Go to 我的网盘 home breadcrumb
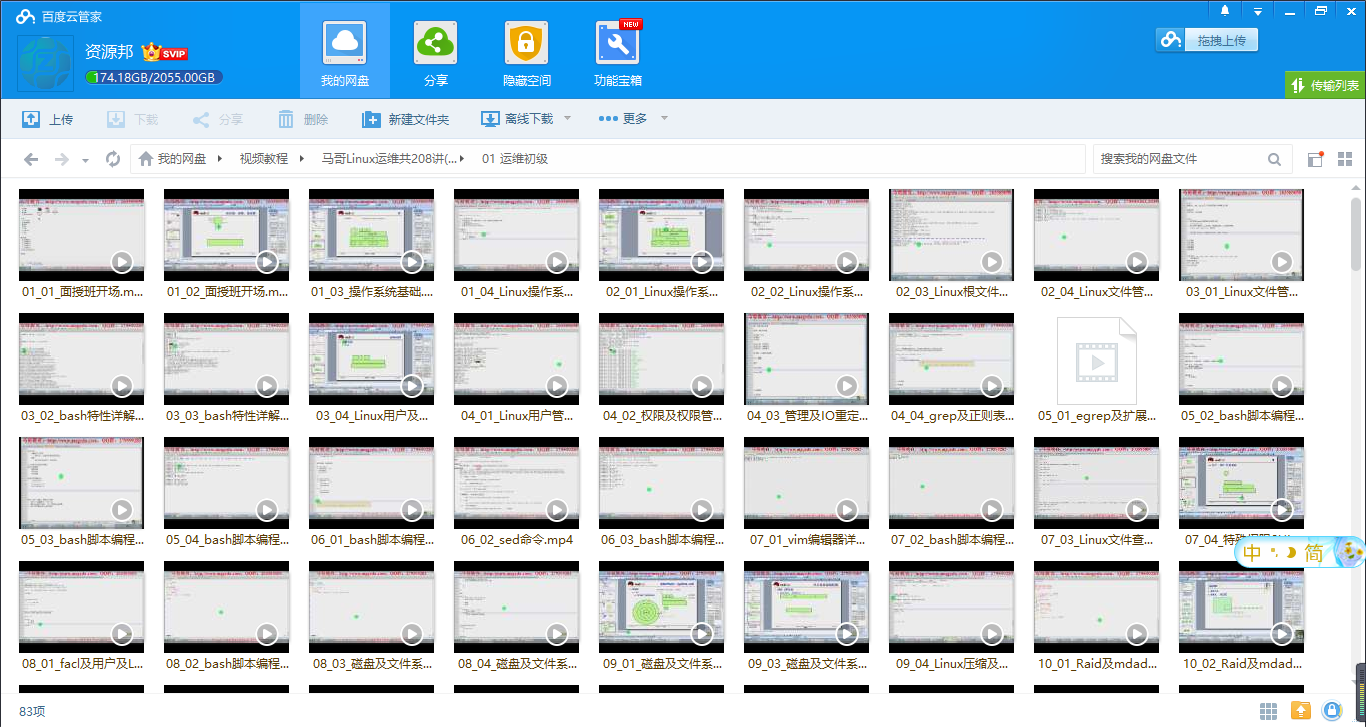The width and height of the screenshot is (1366, 727). point(172,159)
